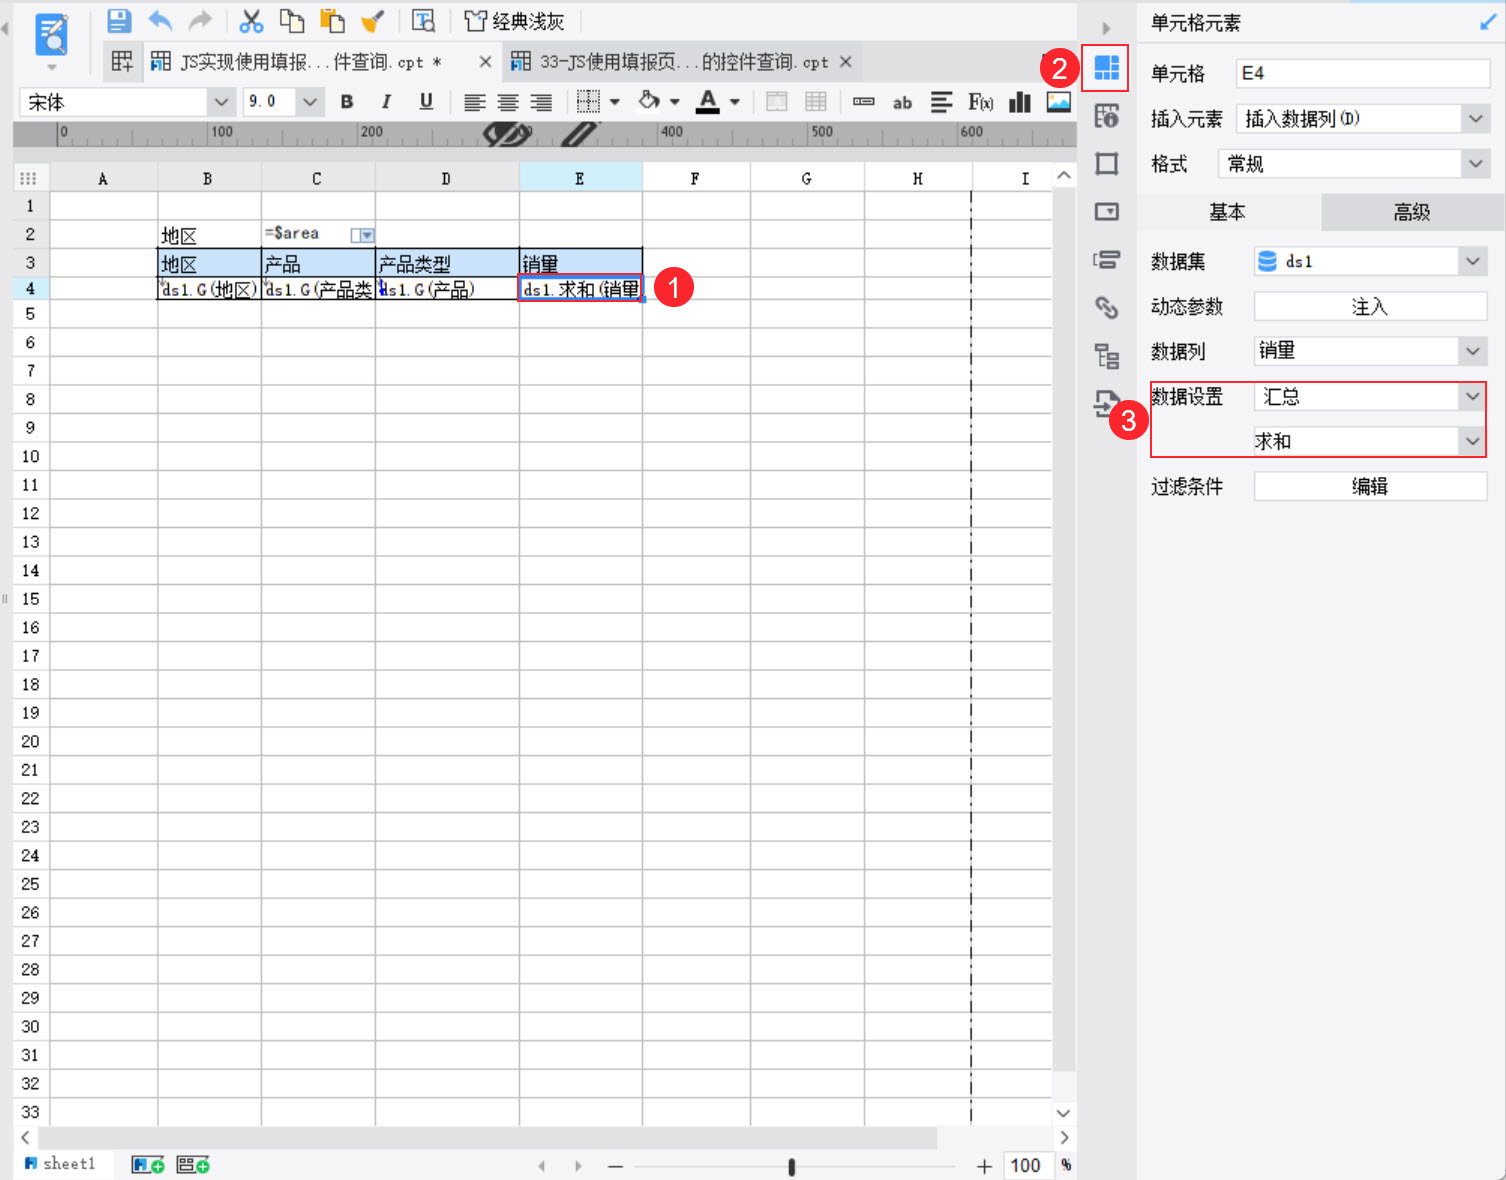Copy the selected cell
1506x1180 pixels.
point(292,21)
